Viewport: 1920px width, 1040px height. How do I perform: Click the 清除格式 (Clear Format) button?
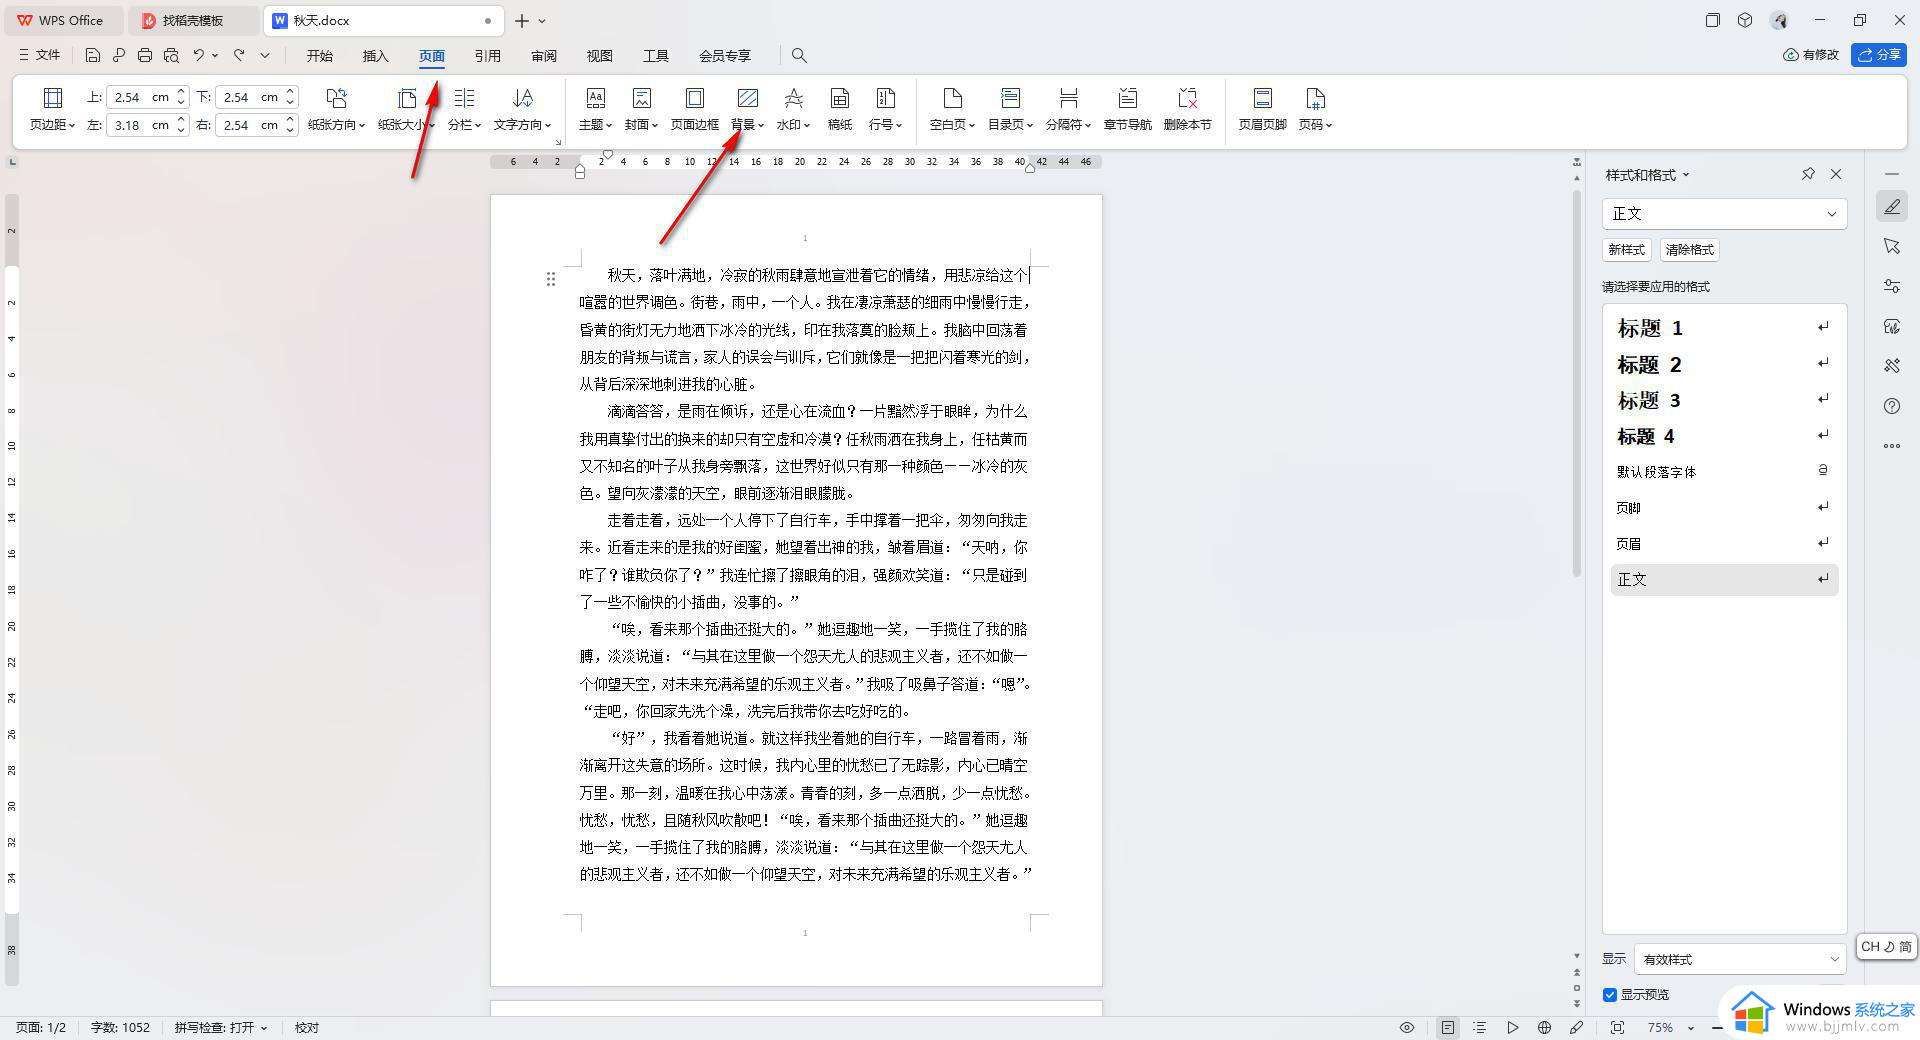1690,250
